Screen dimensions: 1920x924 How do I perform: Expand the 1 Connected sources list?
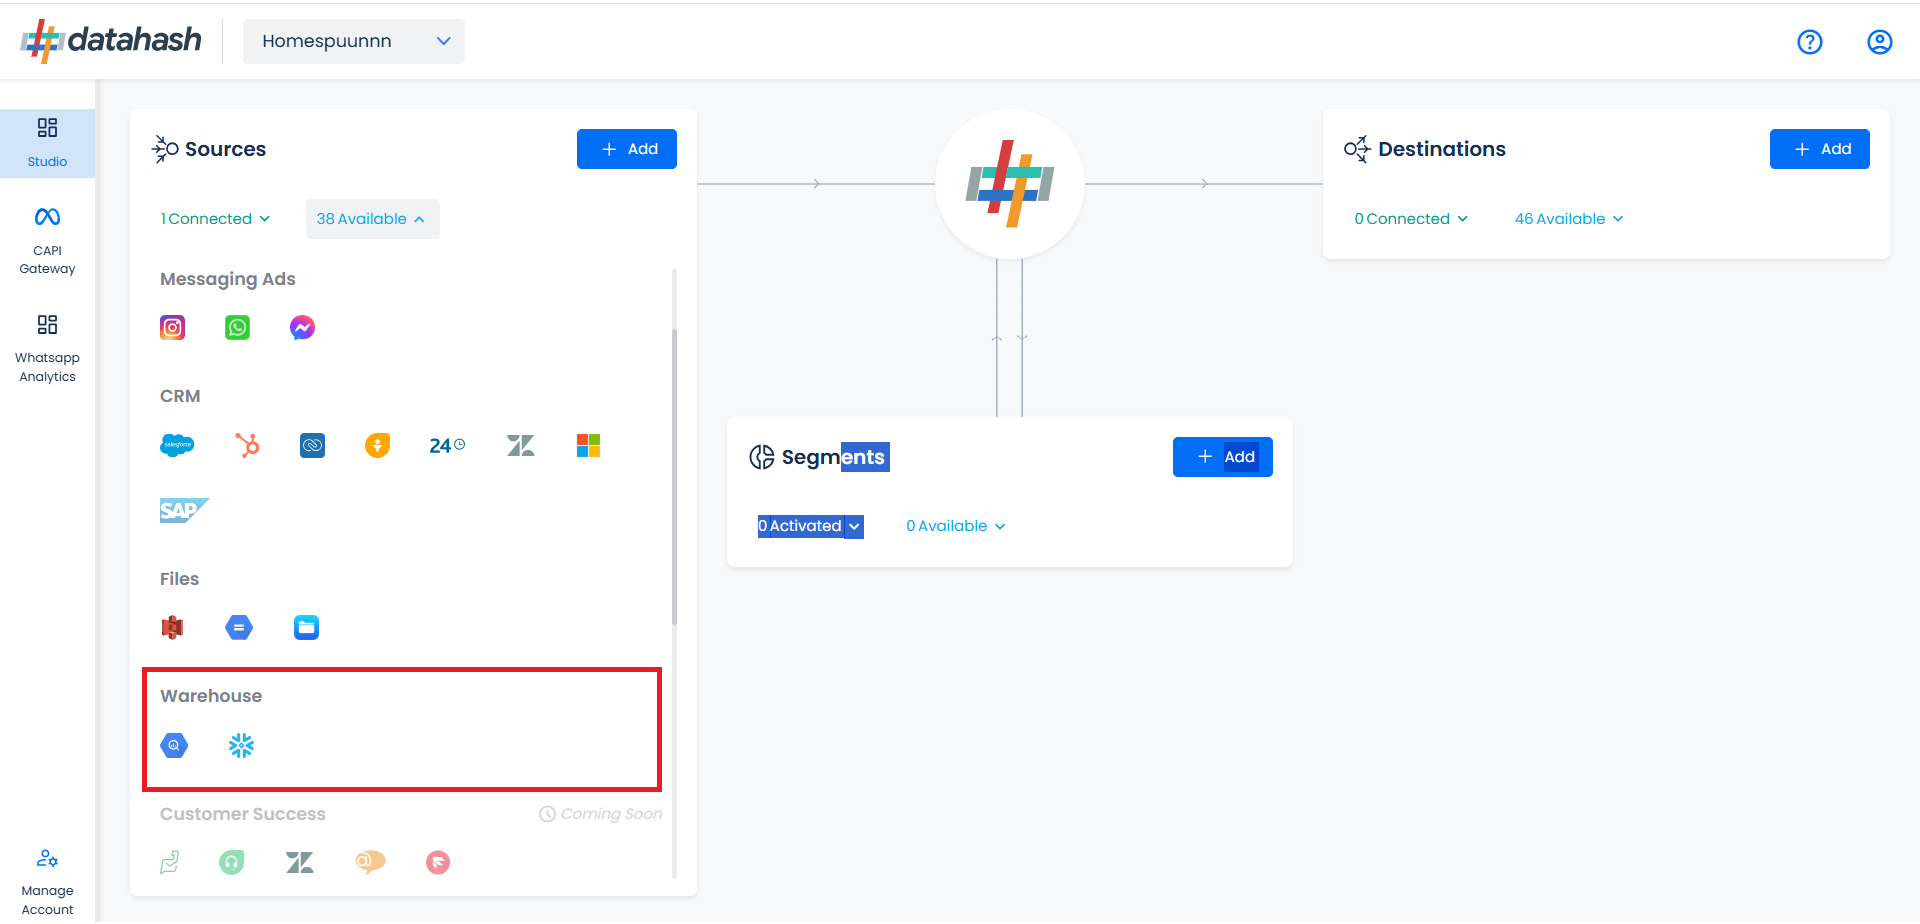(215, 219)
